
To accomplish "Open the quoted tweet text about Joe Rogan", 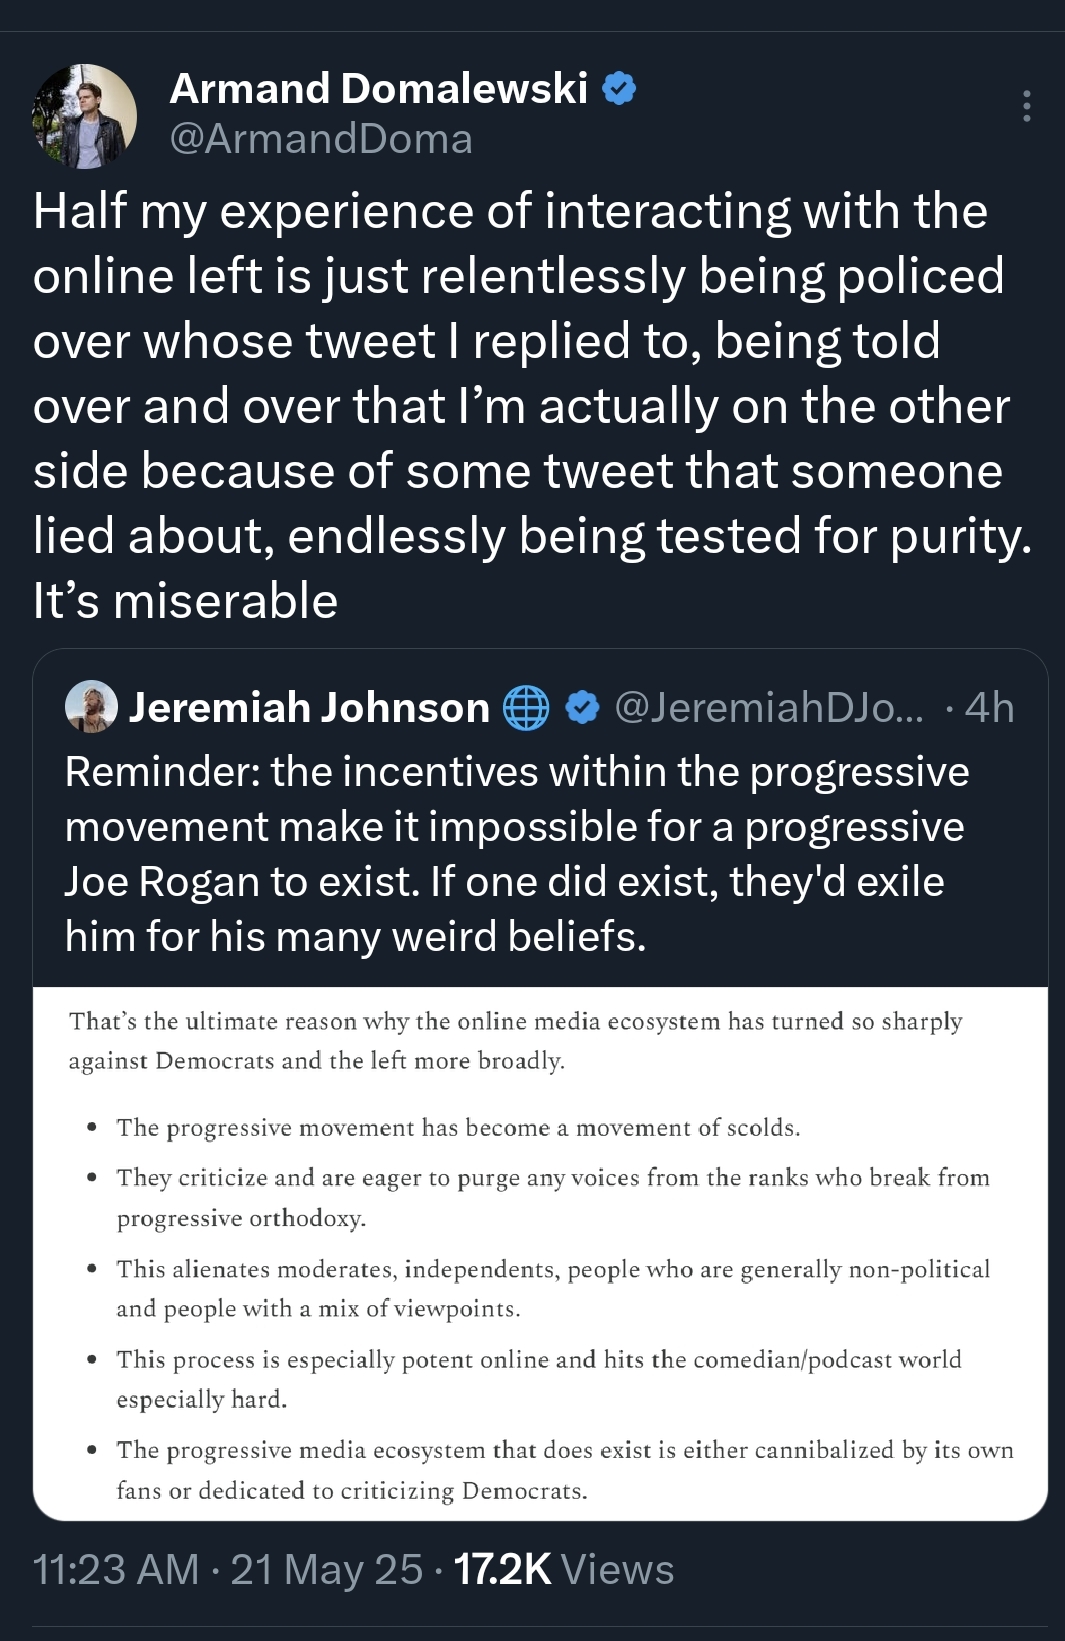I will [516, 854].
